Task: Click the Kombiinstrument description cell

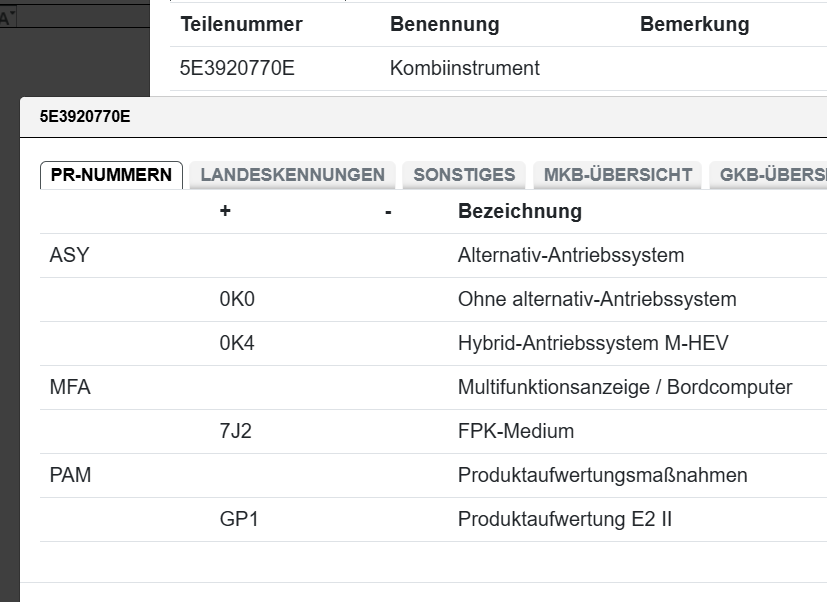Action: (x=464, y=69)
